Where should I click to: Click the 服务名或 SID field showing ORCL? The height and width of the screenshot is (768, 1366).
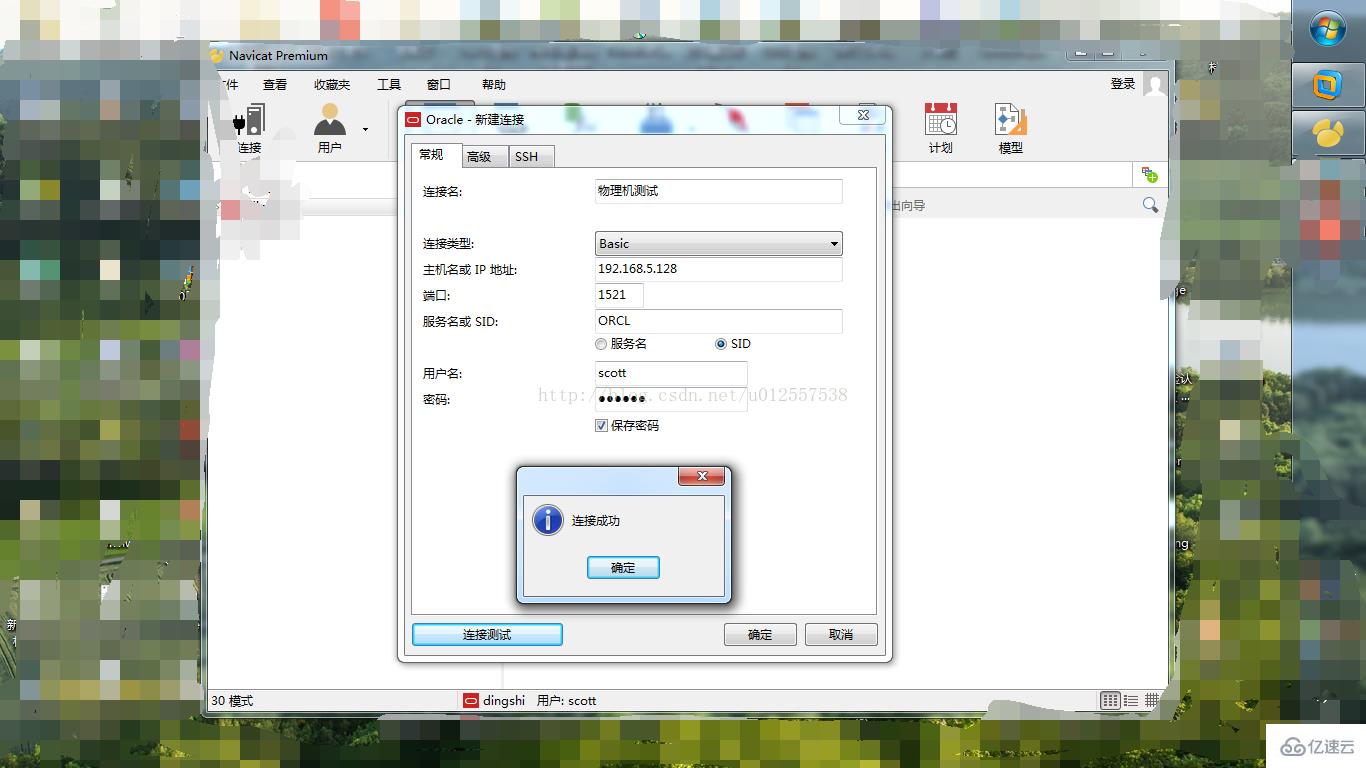(x=719, y=321)
